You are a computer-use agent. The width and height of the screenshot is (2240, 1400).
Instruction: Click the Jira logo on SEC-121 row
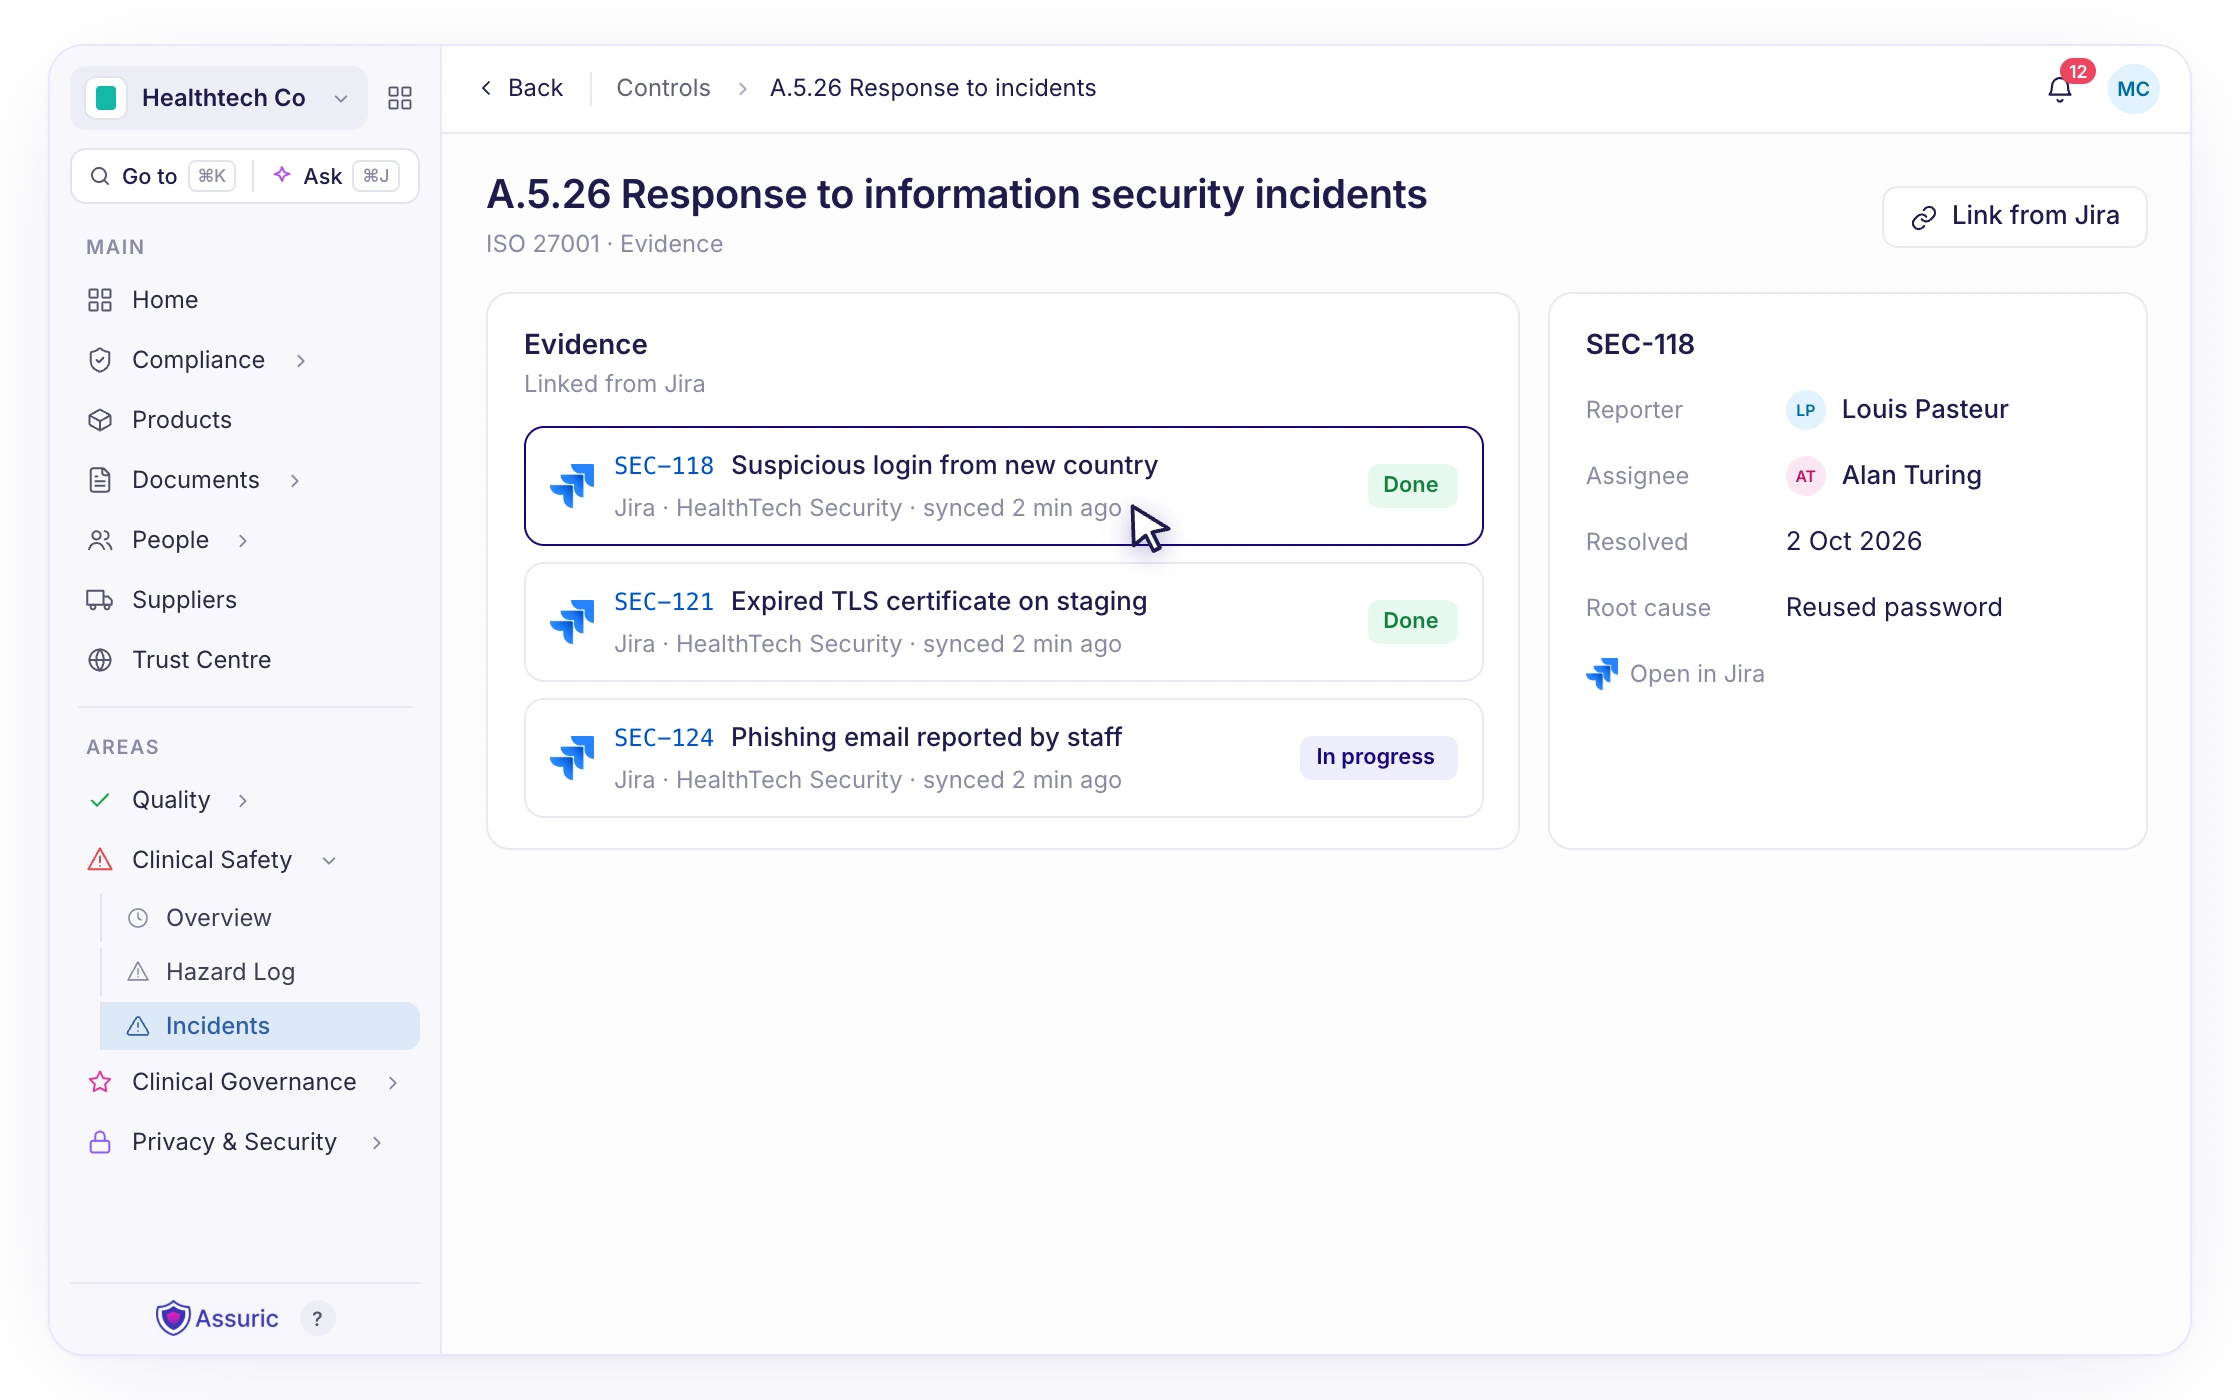pos(572,622)
